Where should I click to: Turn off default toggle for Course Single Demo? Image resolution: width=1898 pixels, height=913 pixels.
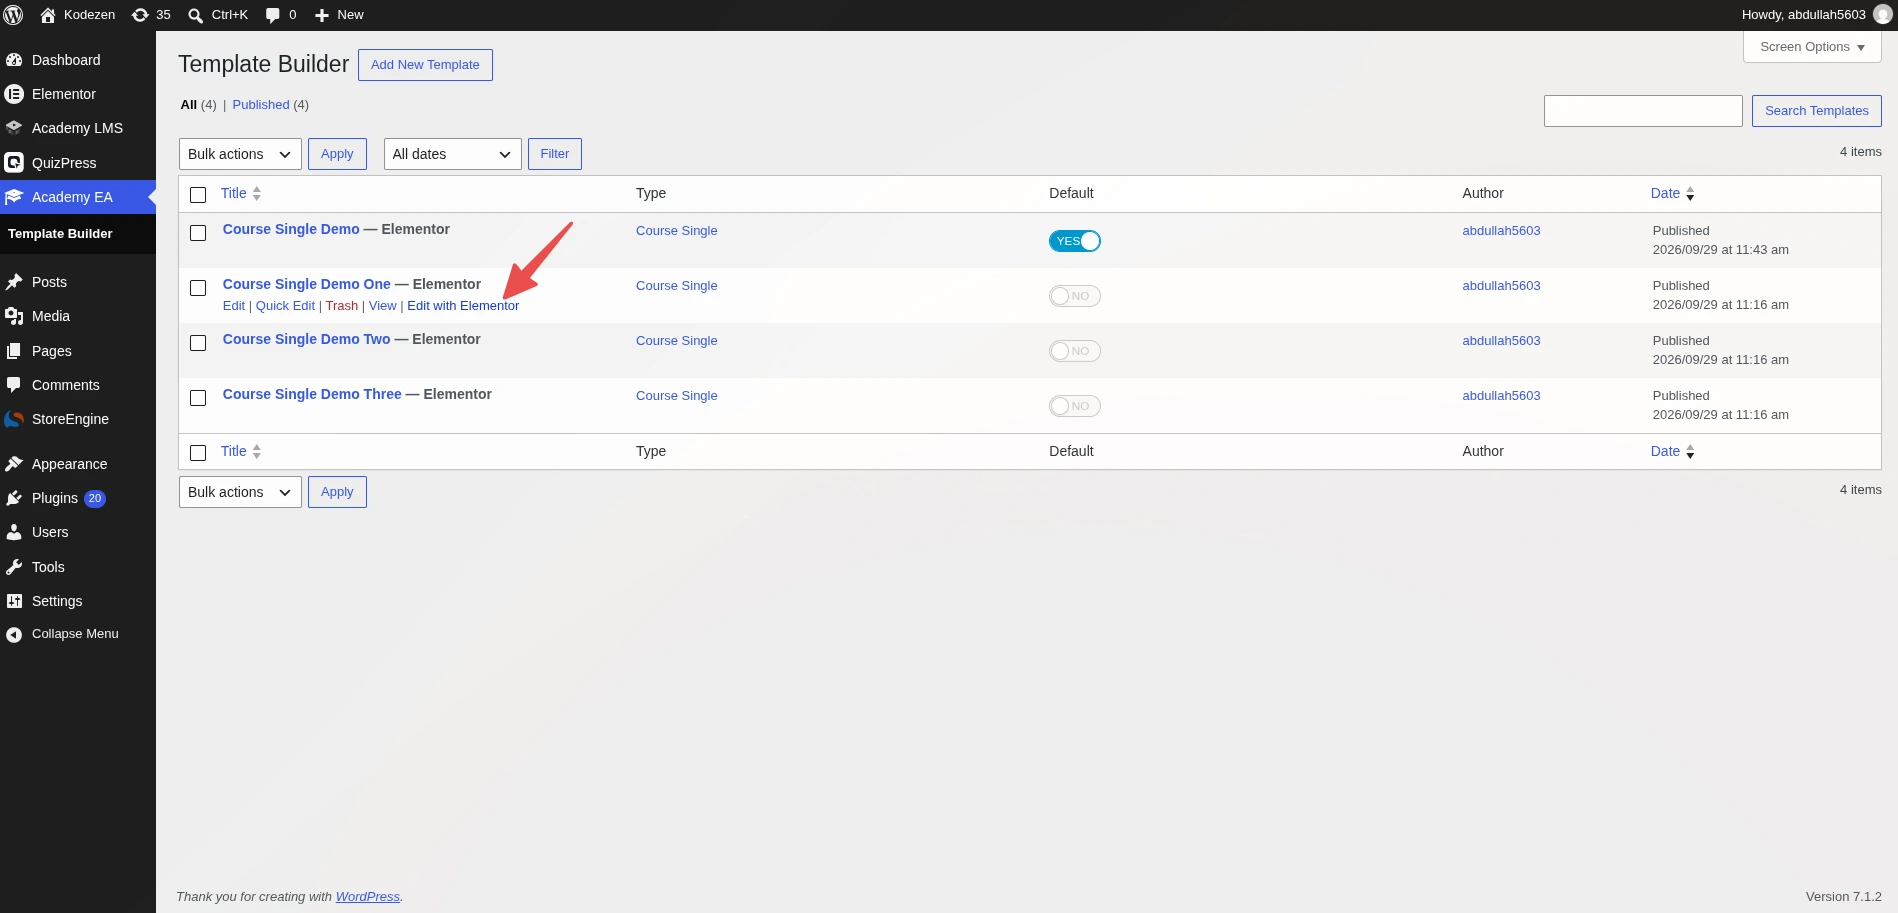click(1075, 241)
